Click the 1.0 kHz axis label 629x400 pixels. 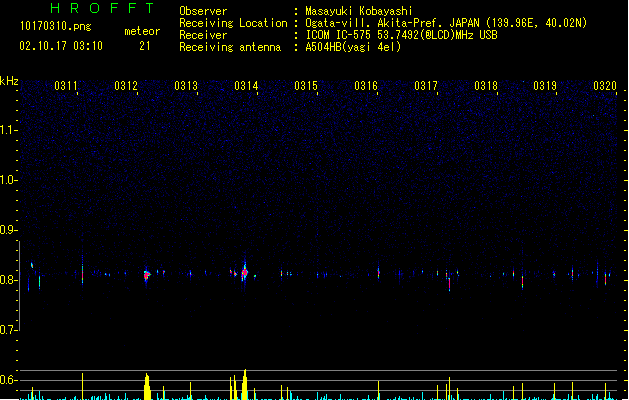pyautogui.click(x=8, y=180)
